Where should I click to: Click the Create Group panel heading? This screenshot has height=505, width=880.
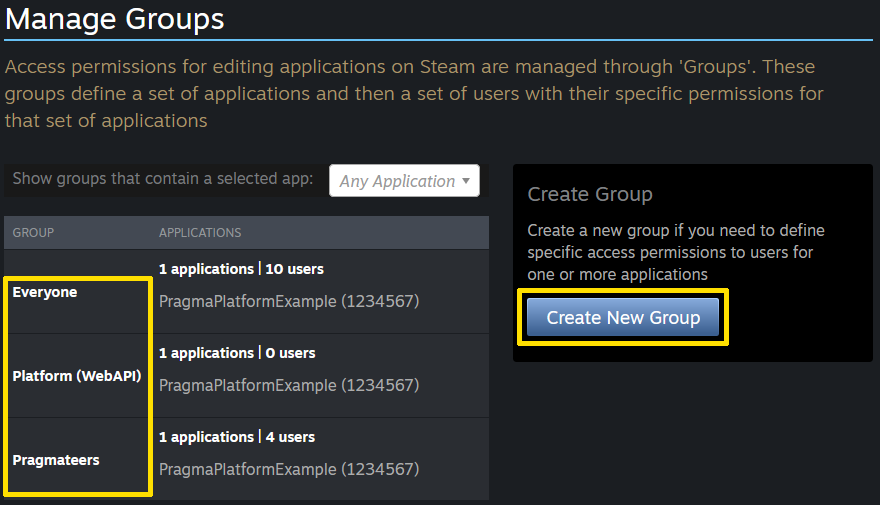tap(589, 194)
